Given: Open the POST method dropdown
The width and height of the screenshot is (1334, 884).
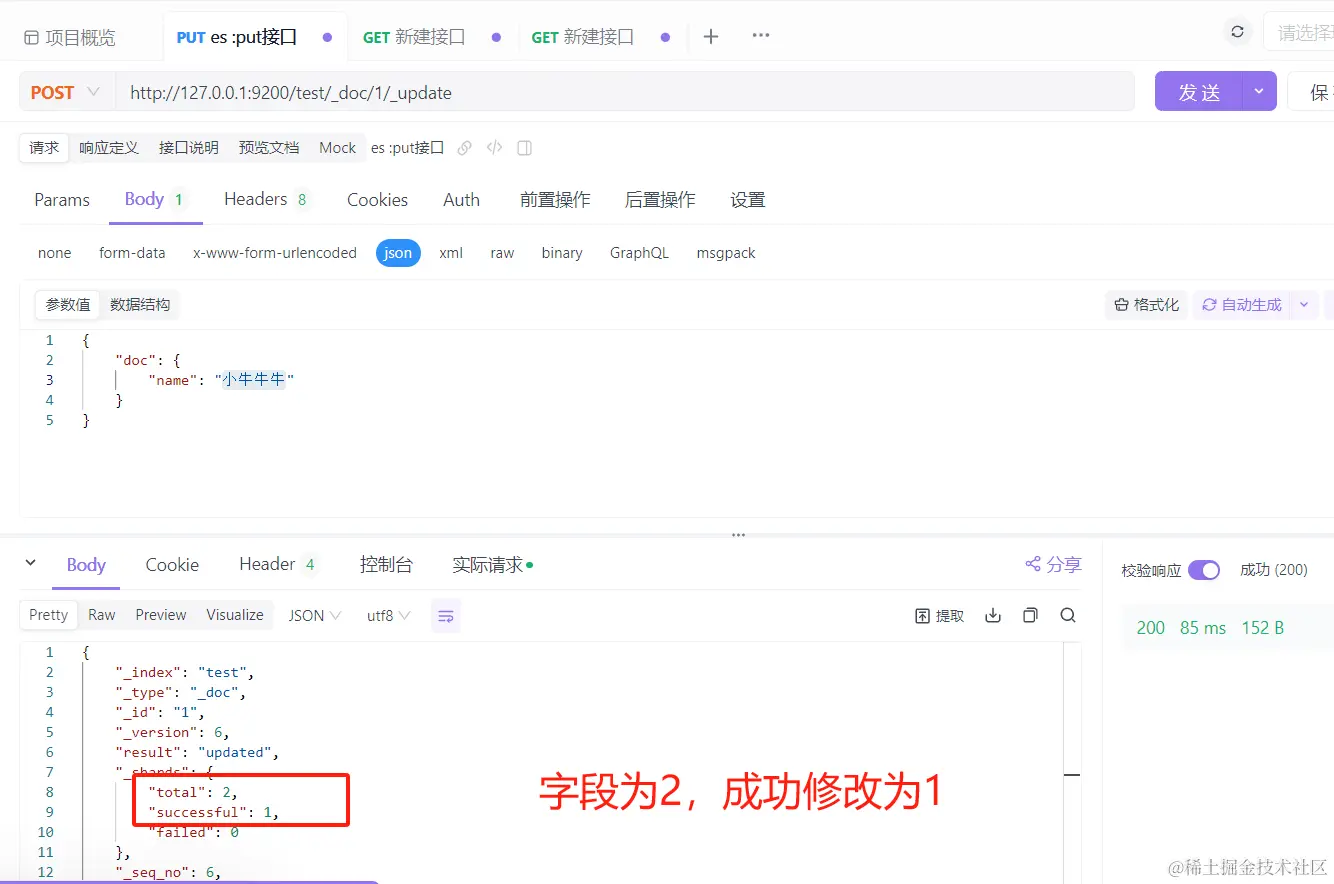Looking at the screenshot, I should point(66,92).
